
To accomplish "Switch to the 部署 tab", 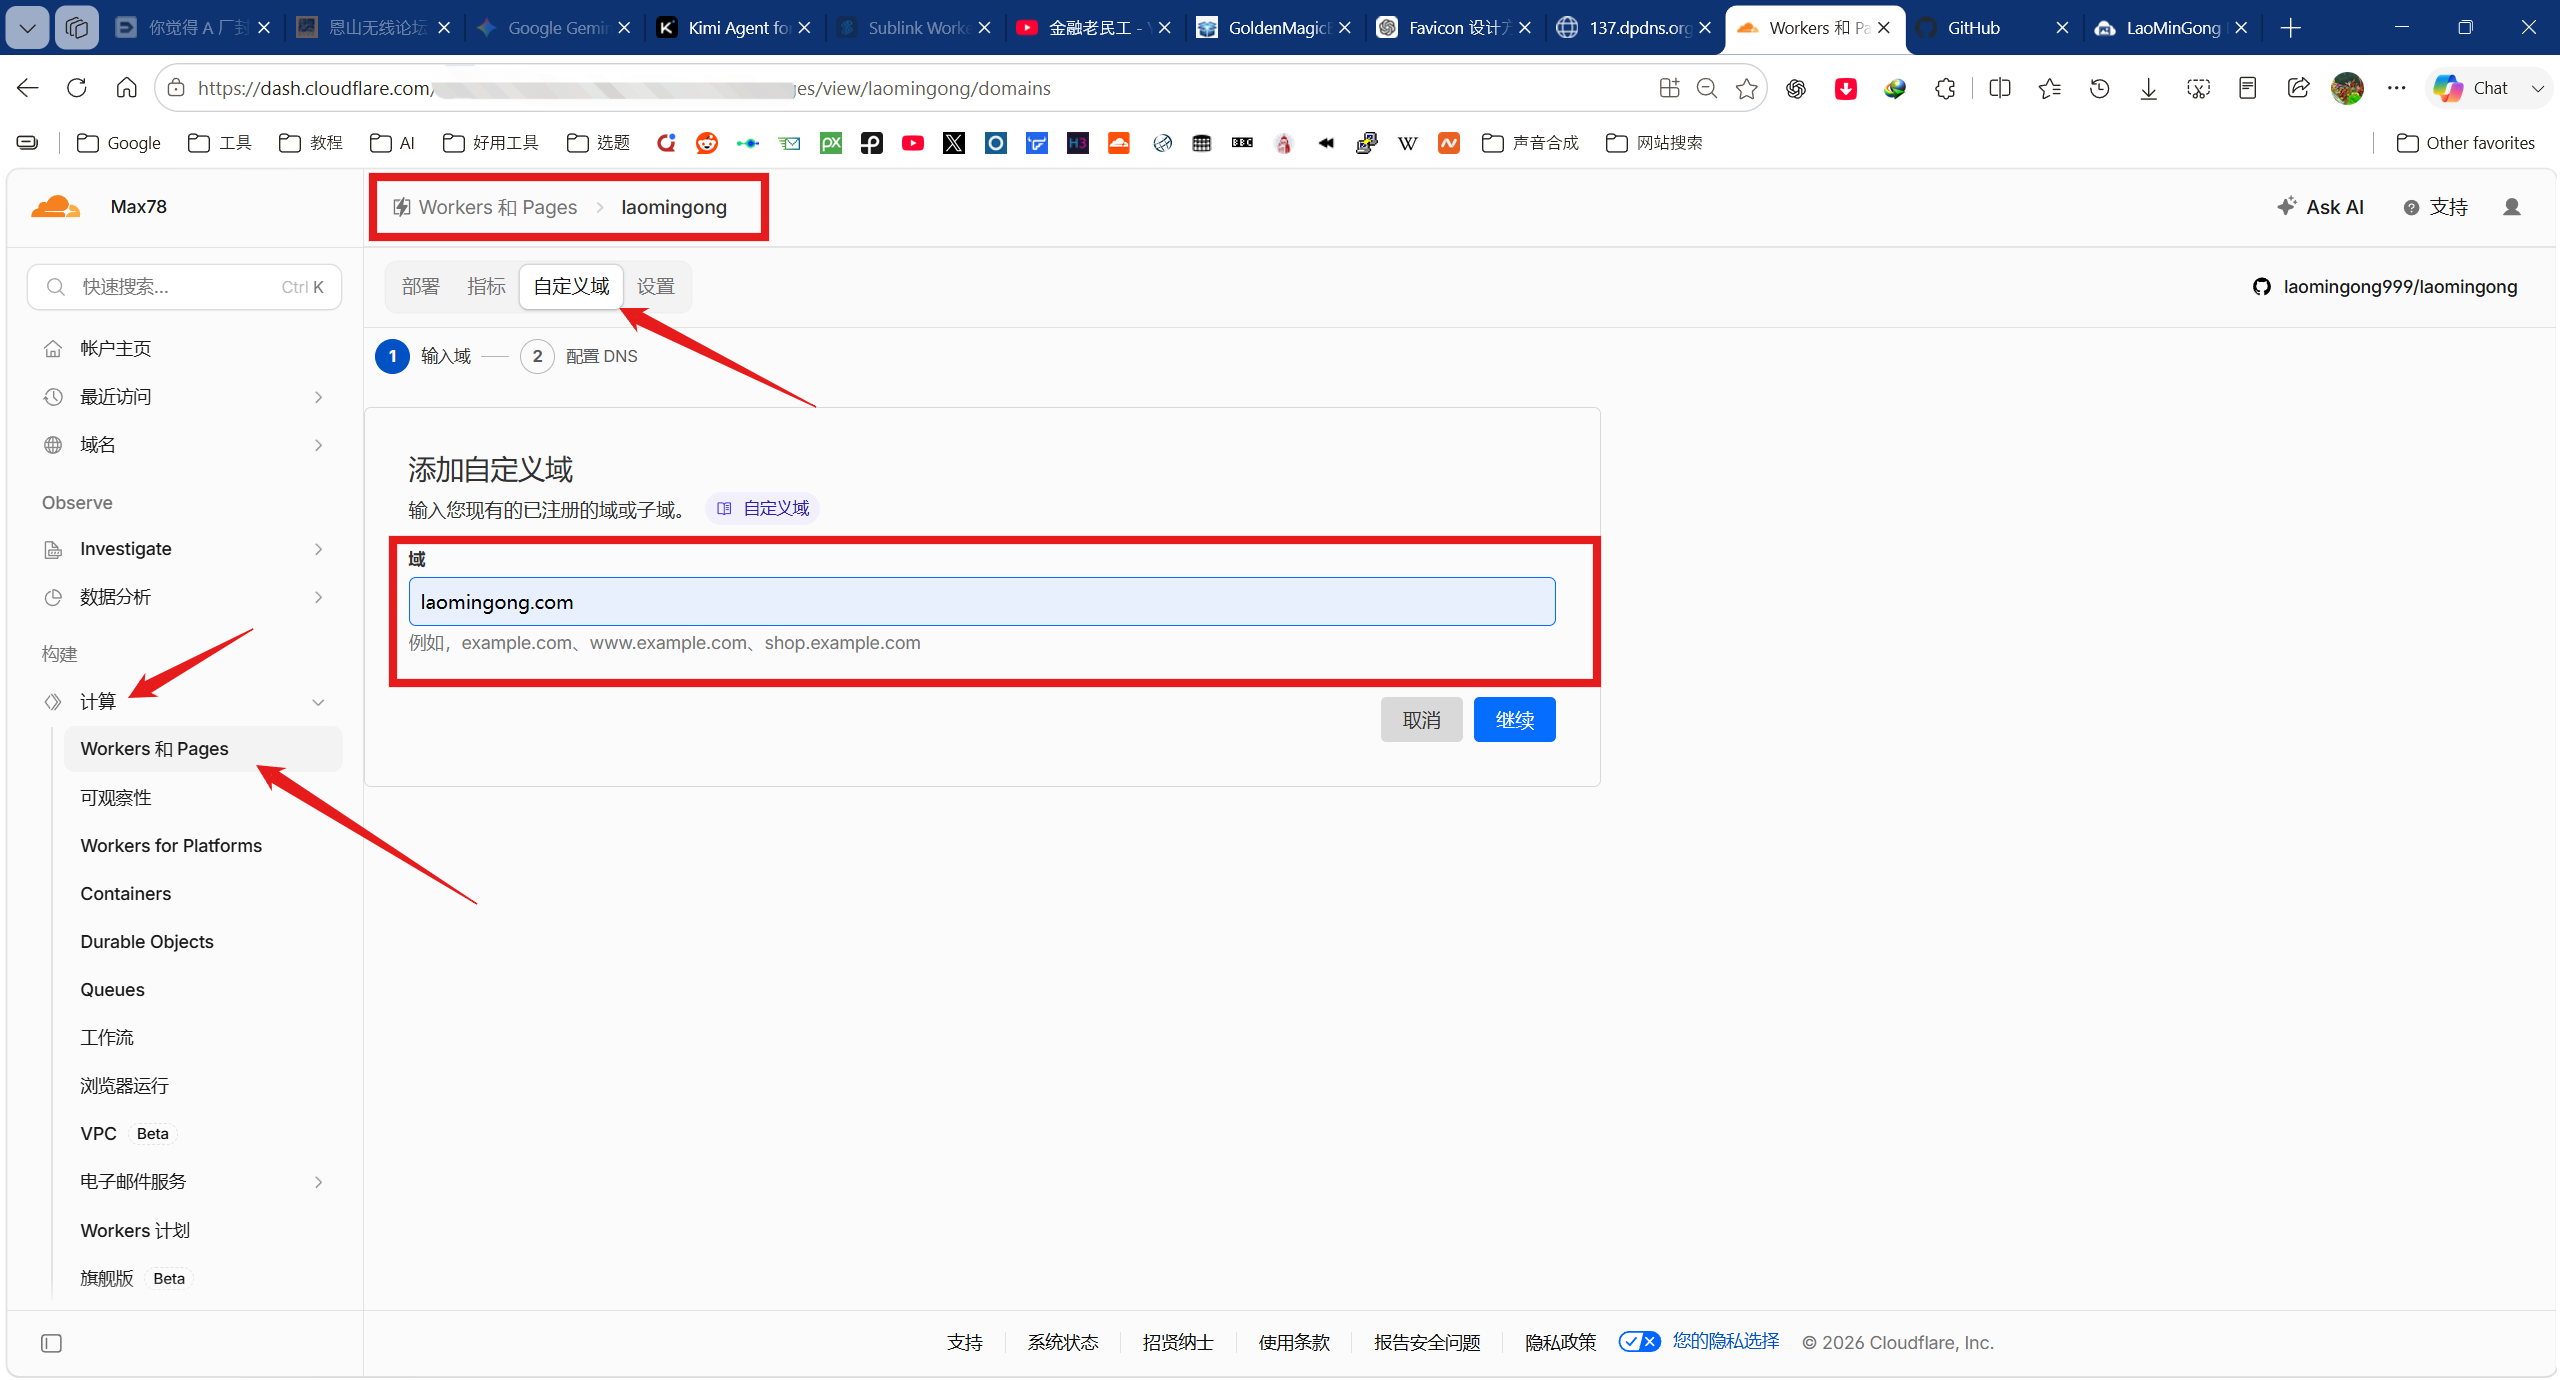I will click(421, 287).
